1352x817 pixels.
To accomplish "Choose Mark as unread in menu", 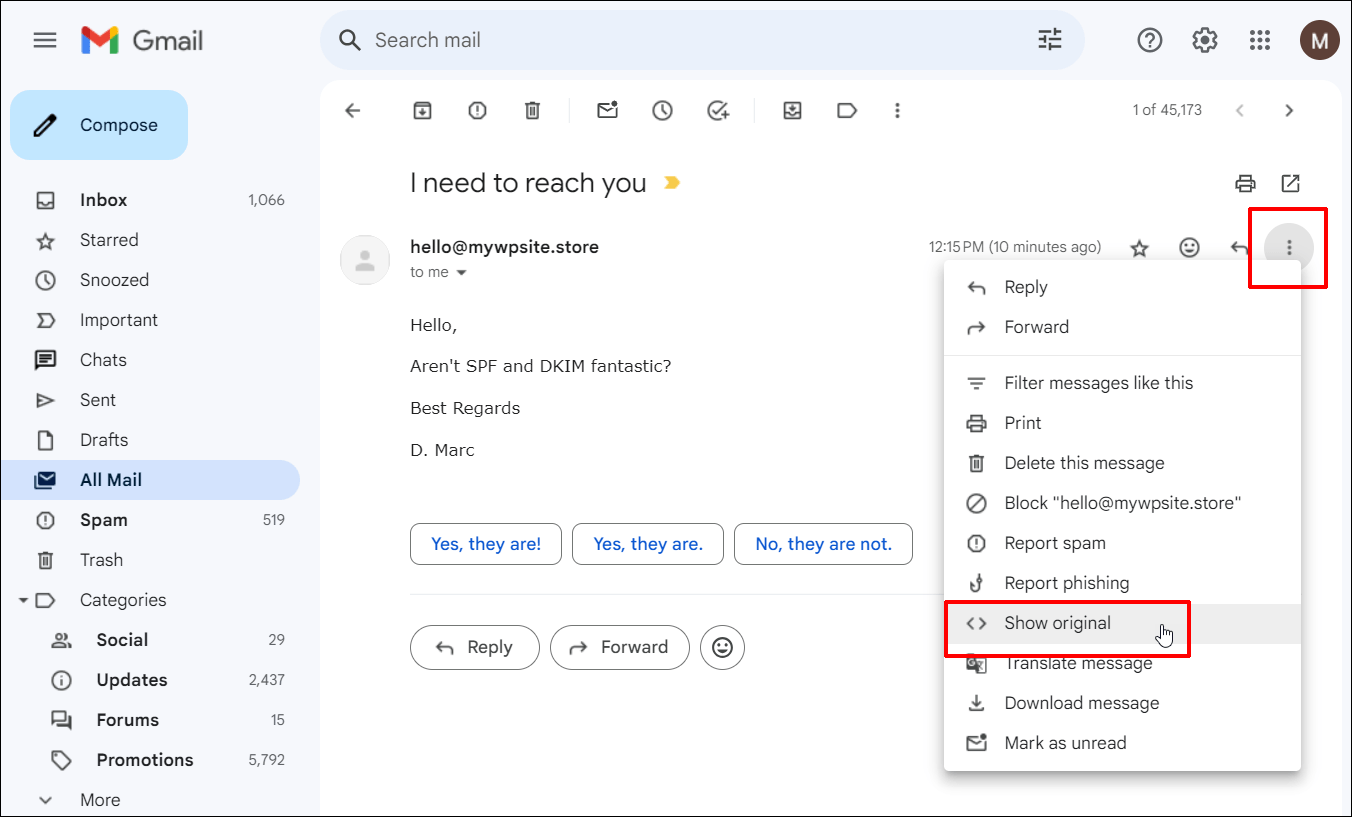I will (x=1122, y=743).
